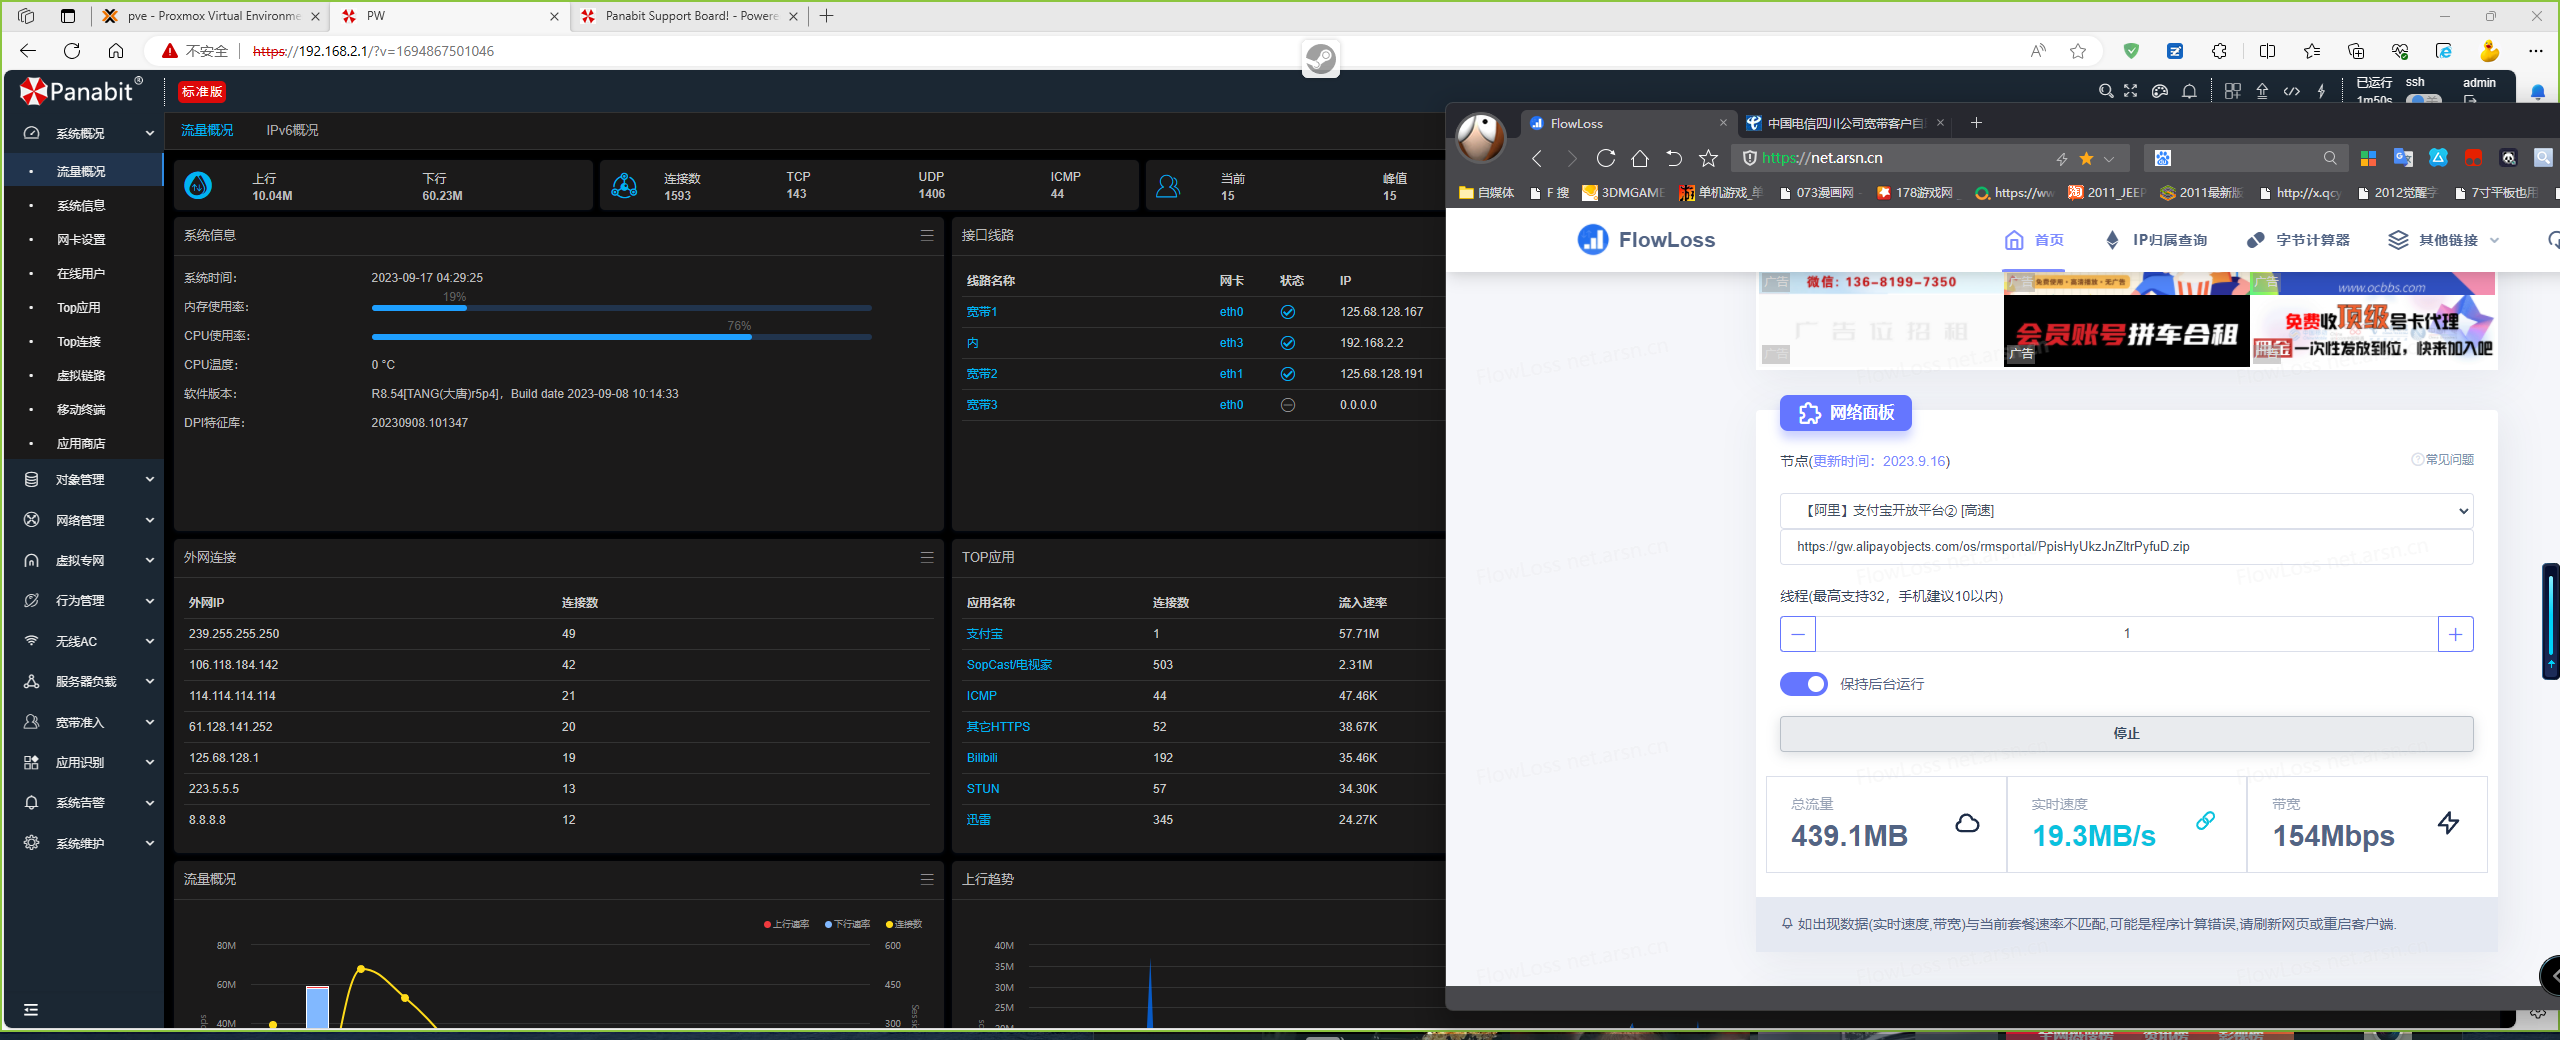Click the 内存使用率 19% progress bar

click(621, 308)
